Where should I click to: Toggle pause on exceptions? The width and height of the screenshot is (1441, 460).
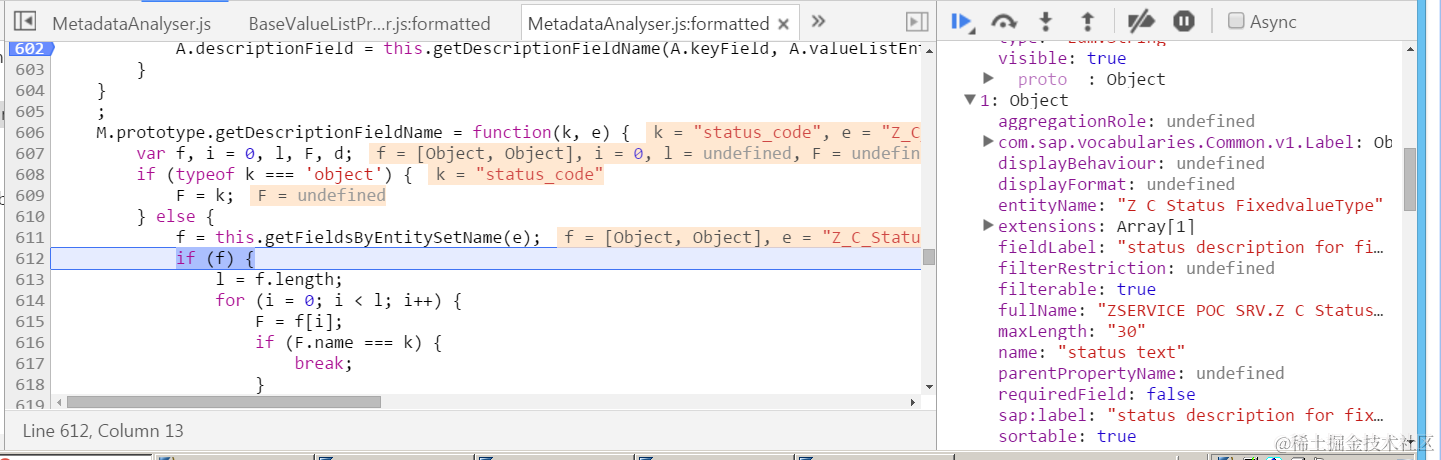(1184, 21)
